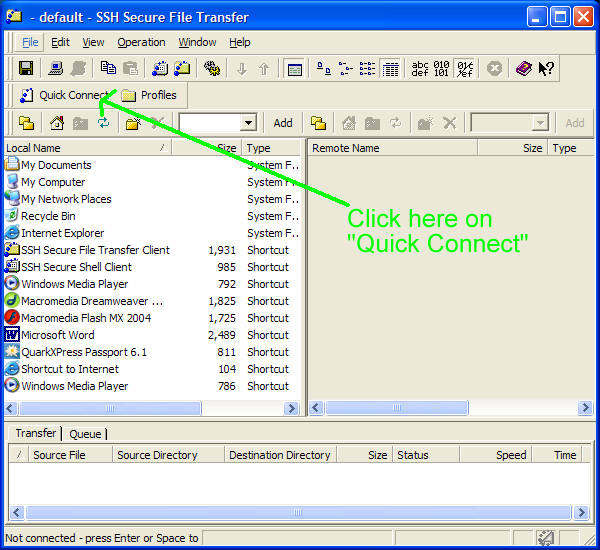Switch to the Transfer tab
Screen dimensions: 600x550
pos(36,433)
